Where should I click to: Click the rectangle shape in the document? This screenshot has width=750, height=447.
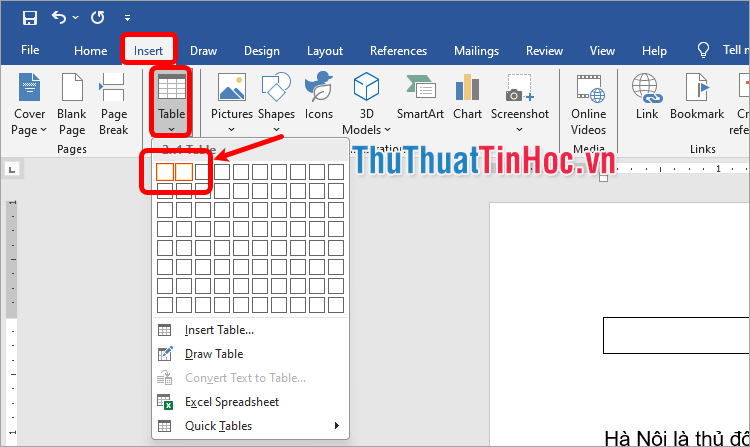[x=676, y=335]
